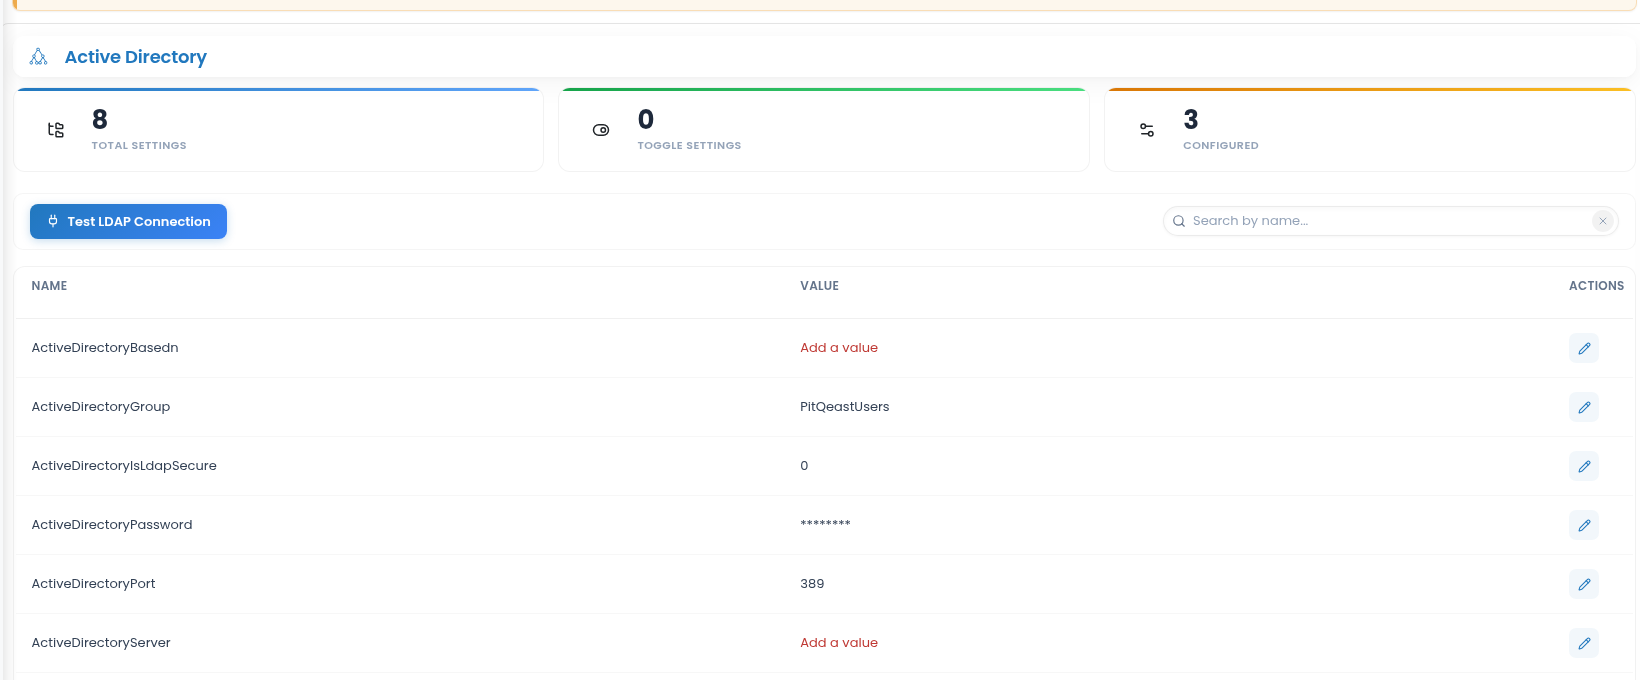The width and height of the screenshot is (1640, 680).
Task: Edit the ActiveDirectoryGroup setting
Action: point(1584,407)
